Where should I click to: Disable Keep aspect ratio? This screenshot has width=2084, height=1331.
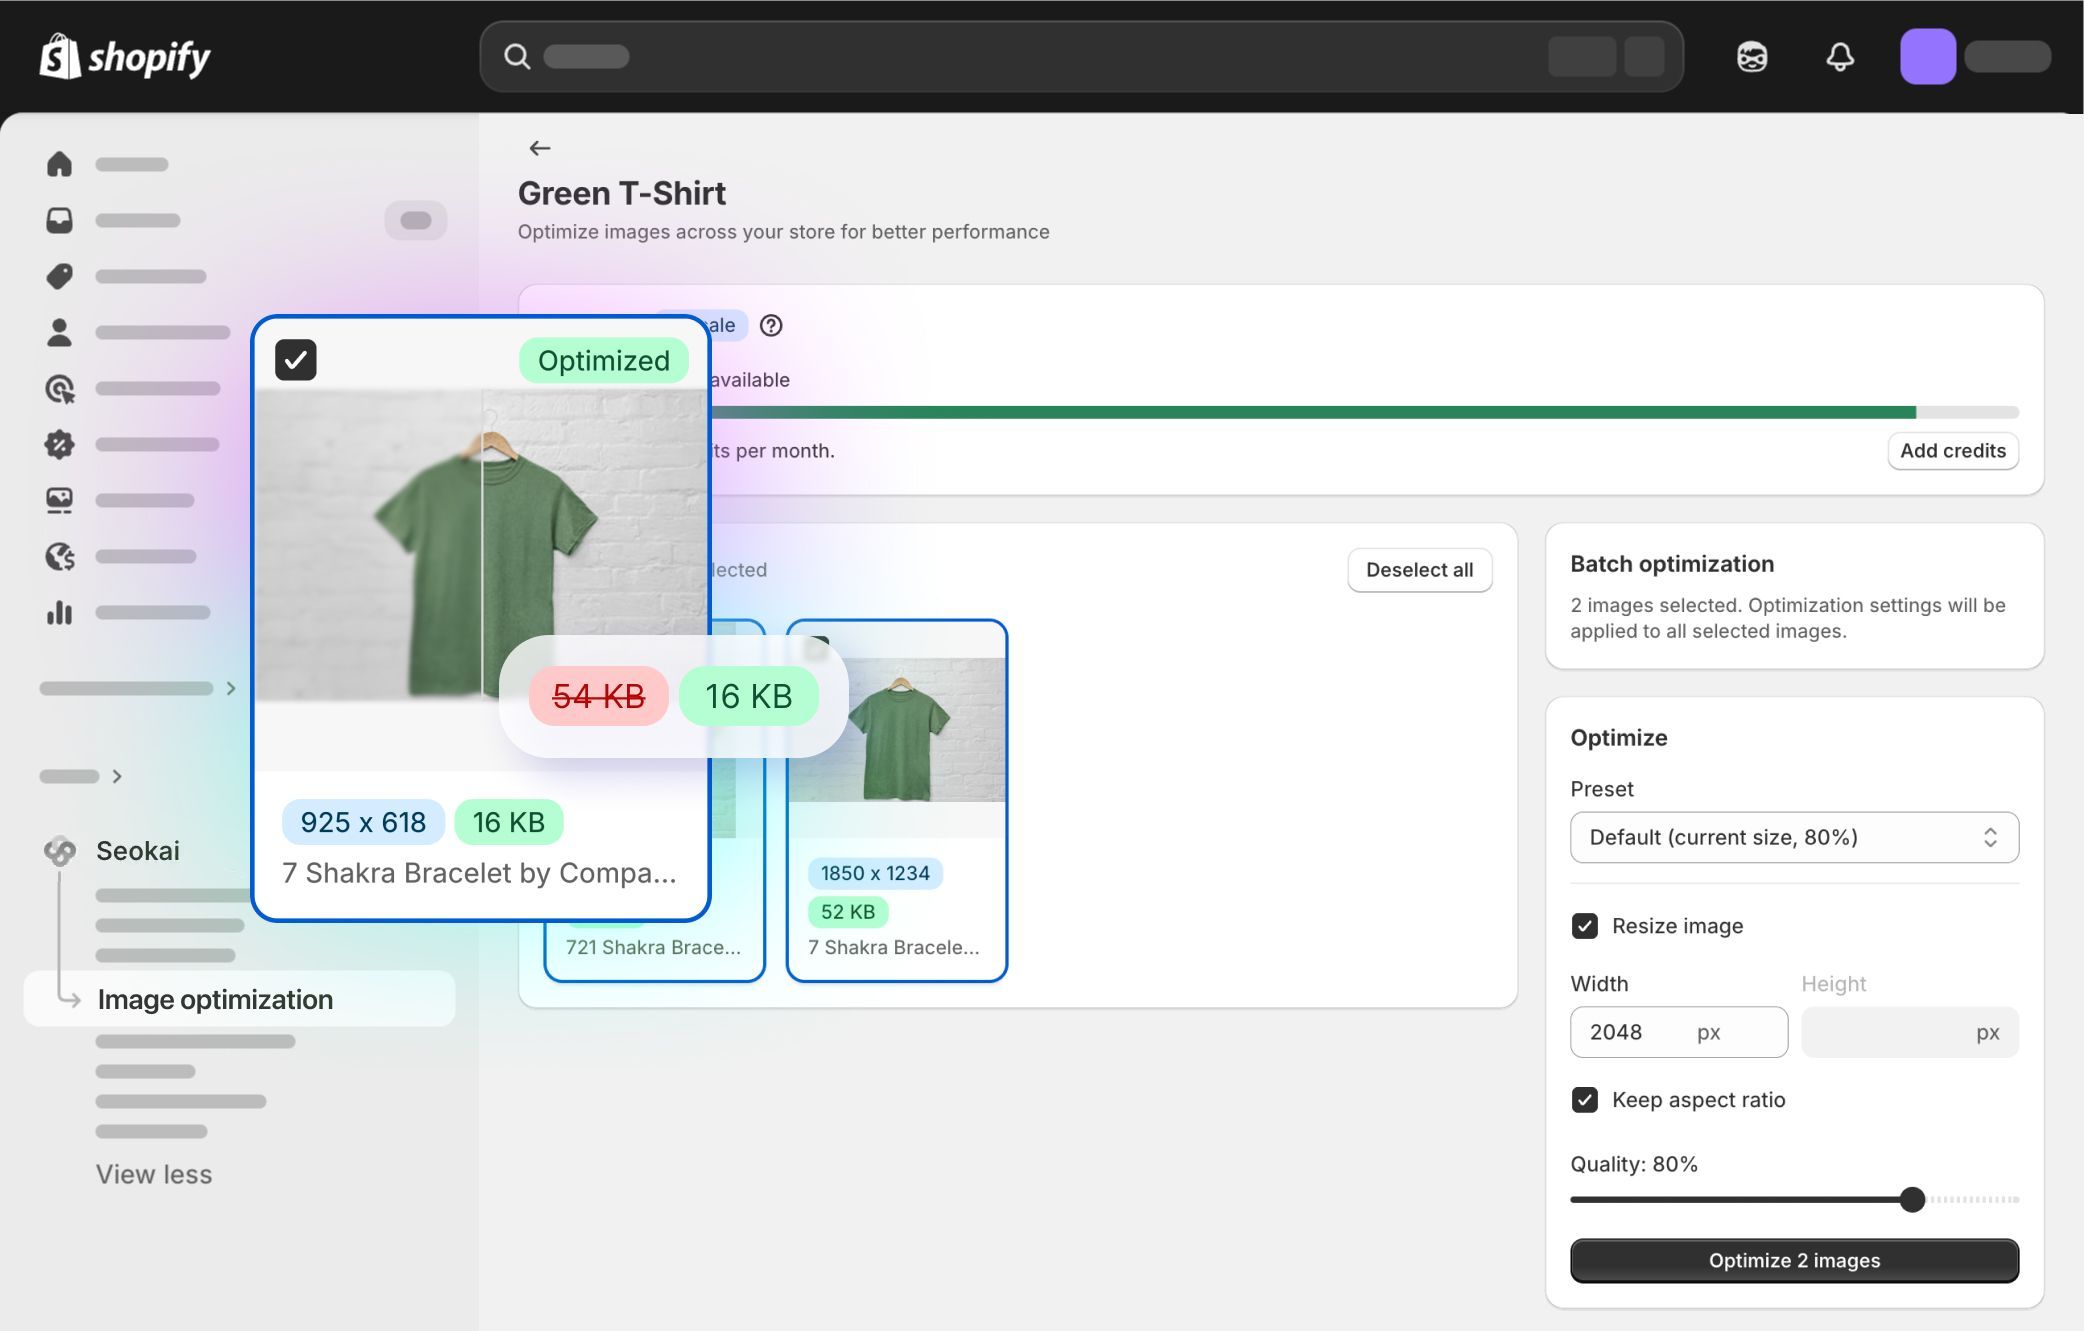click(1585, 1100)
